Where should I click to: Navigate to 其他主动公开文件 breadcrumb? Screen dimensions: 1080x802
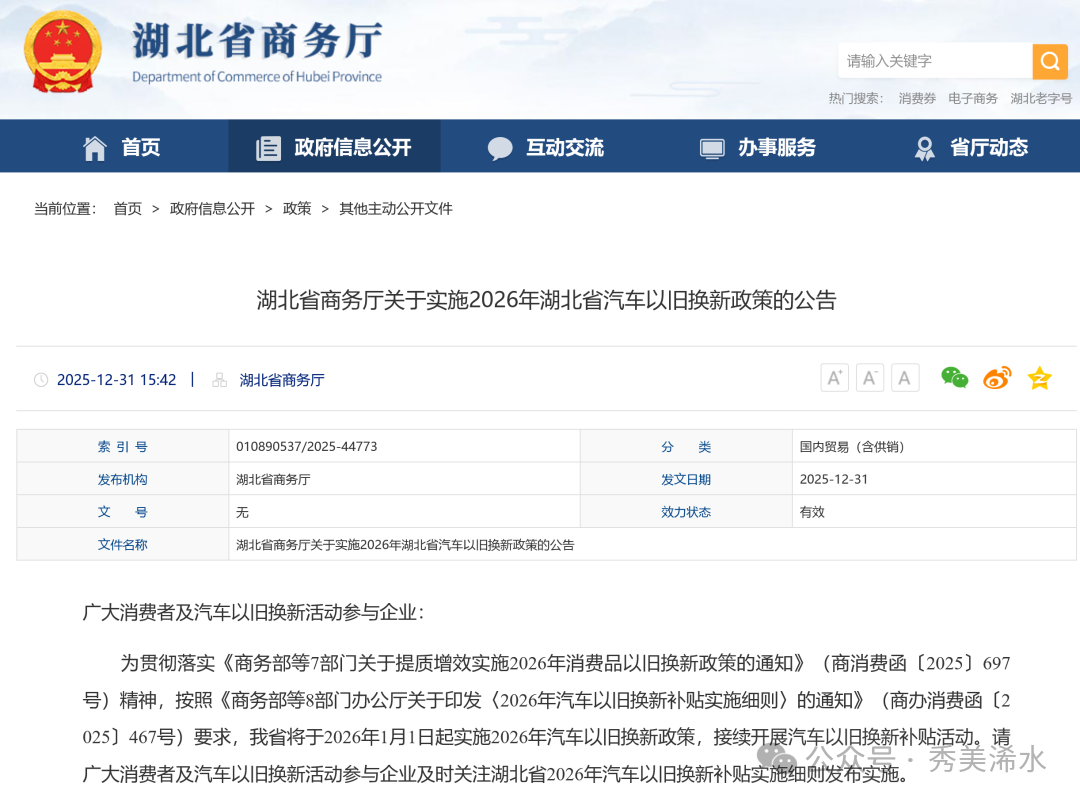pyautogui.click(x=396, y=209)
